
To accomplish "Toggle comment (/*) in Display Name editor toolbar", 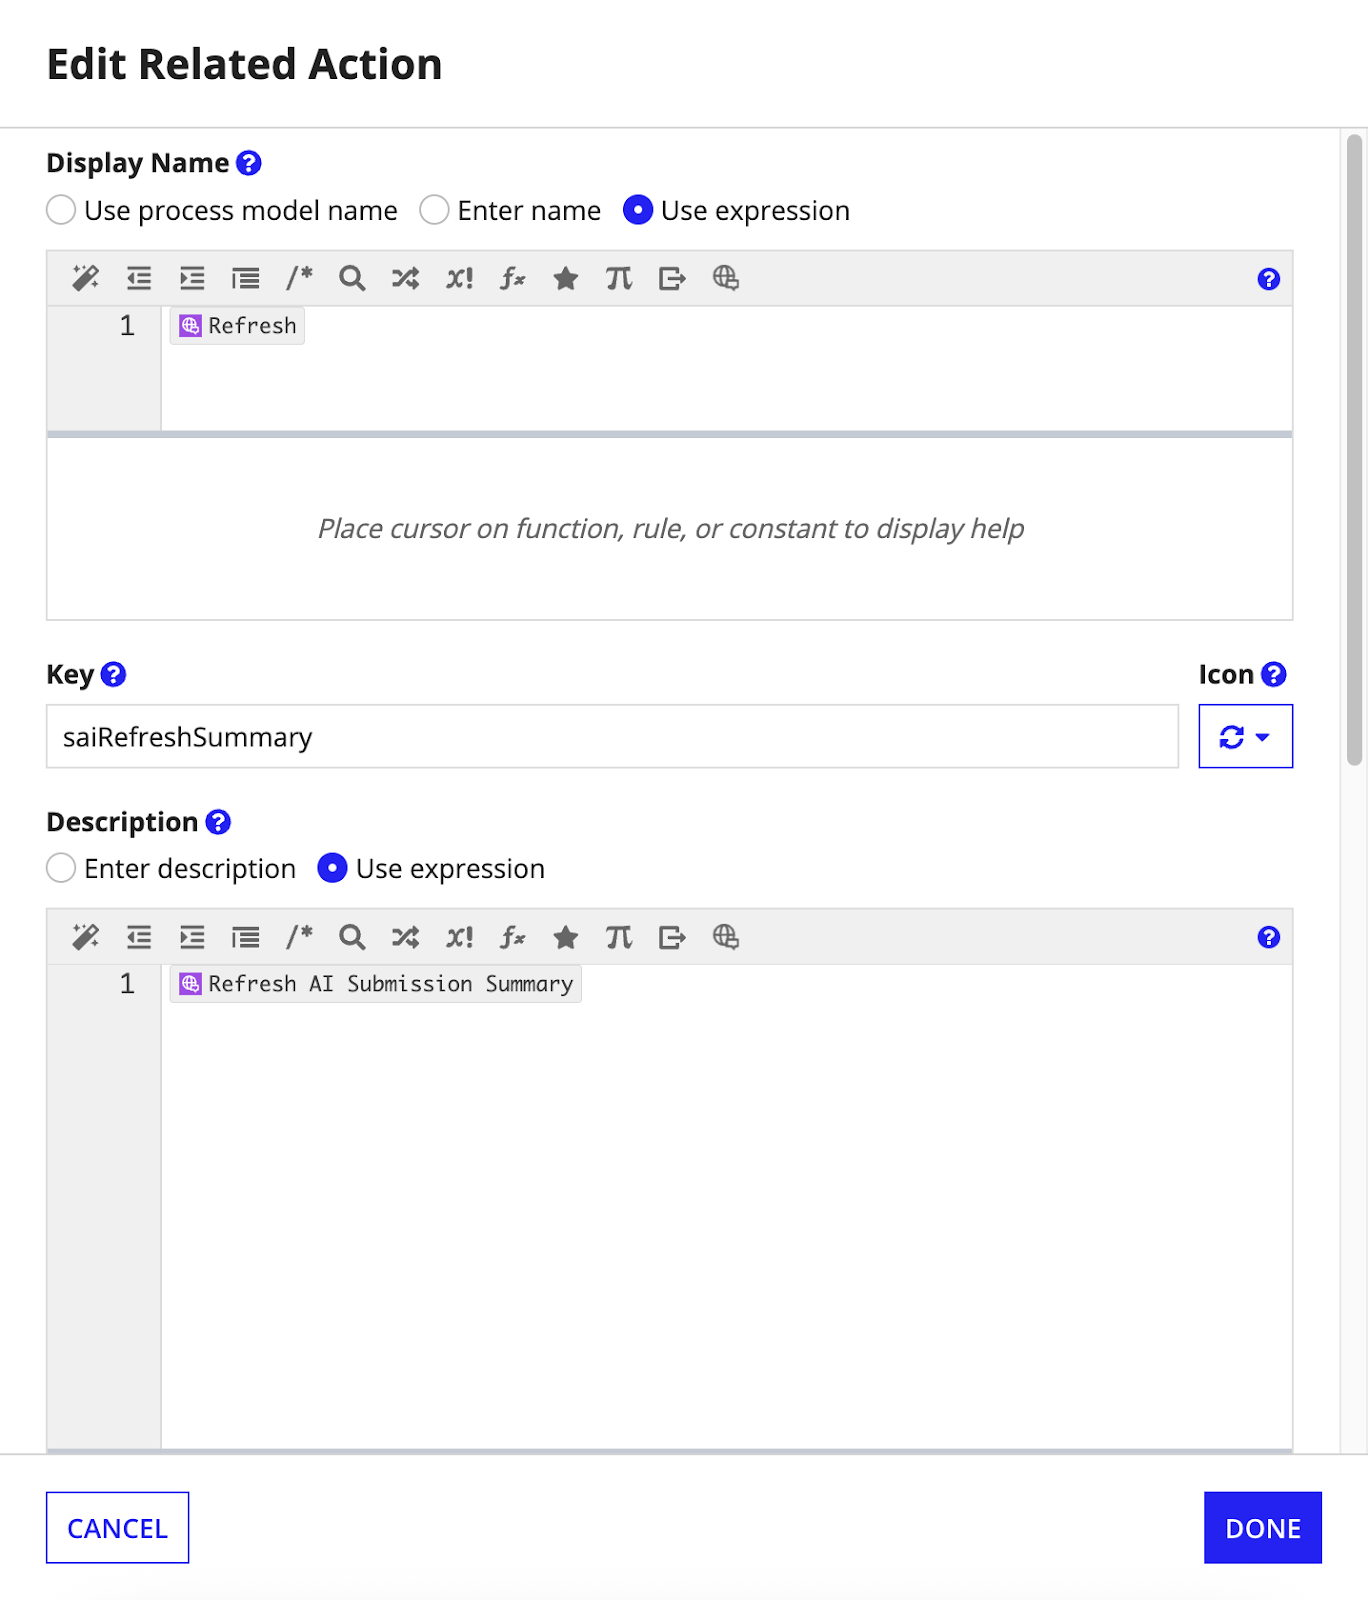I will (x=299, y=278).
